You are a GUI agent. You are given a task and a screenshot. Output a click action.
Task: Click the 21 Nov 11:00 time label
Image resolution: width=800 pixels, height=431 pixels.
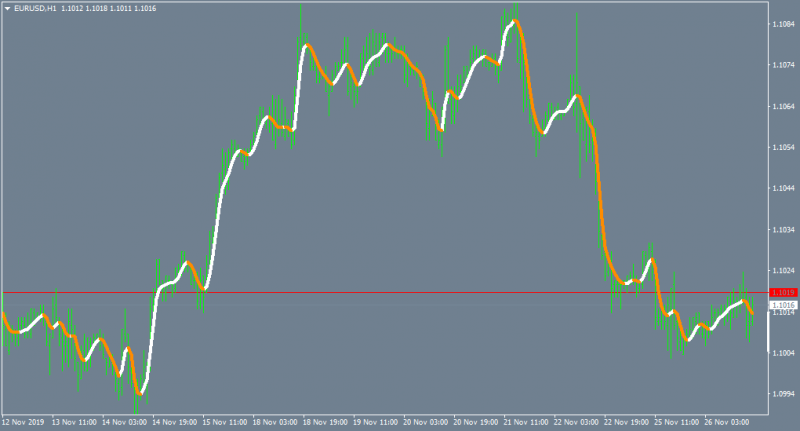point(526,422)
